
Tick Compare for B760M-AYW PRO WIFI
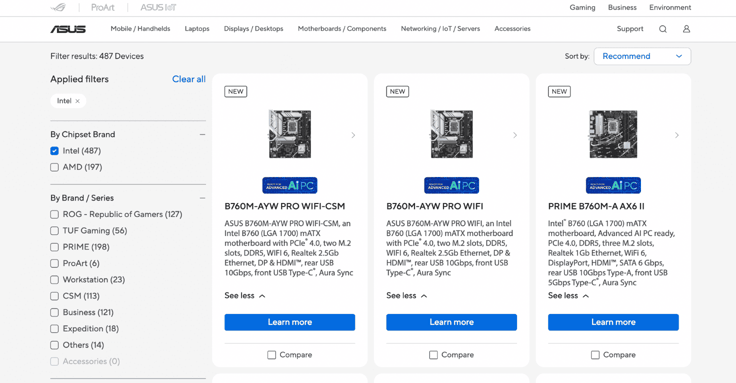pyautogui.click(x=433, y=355)
